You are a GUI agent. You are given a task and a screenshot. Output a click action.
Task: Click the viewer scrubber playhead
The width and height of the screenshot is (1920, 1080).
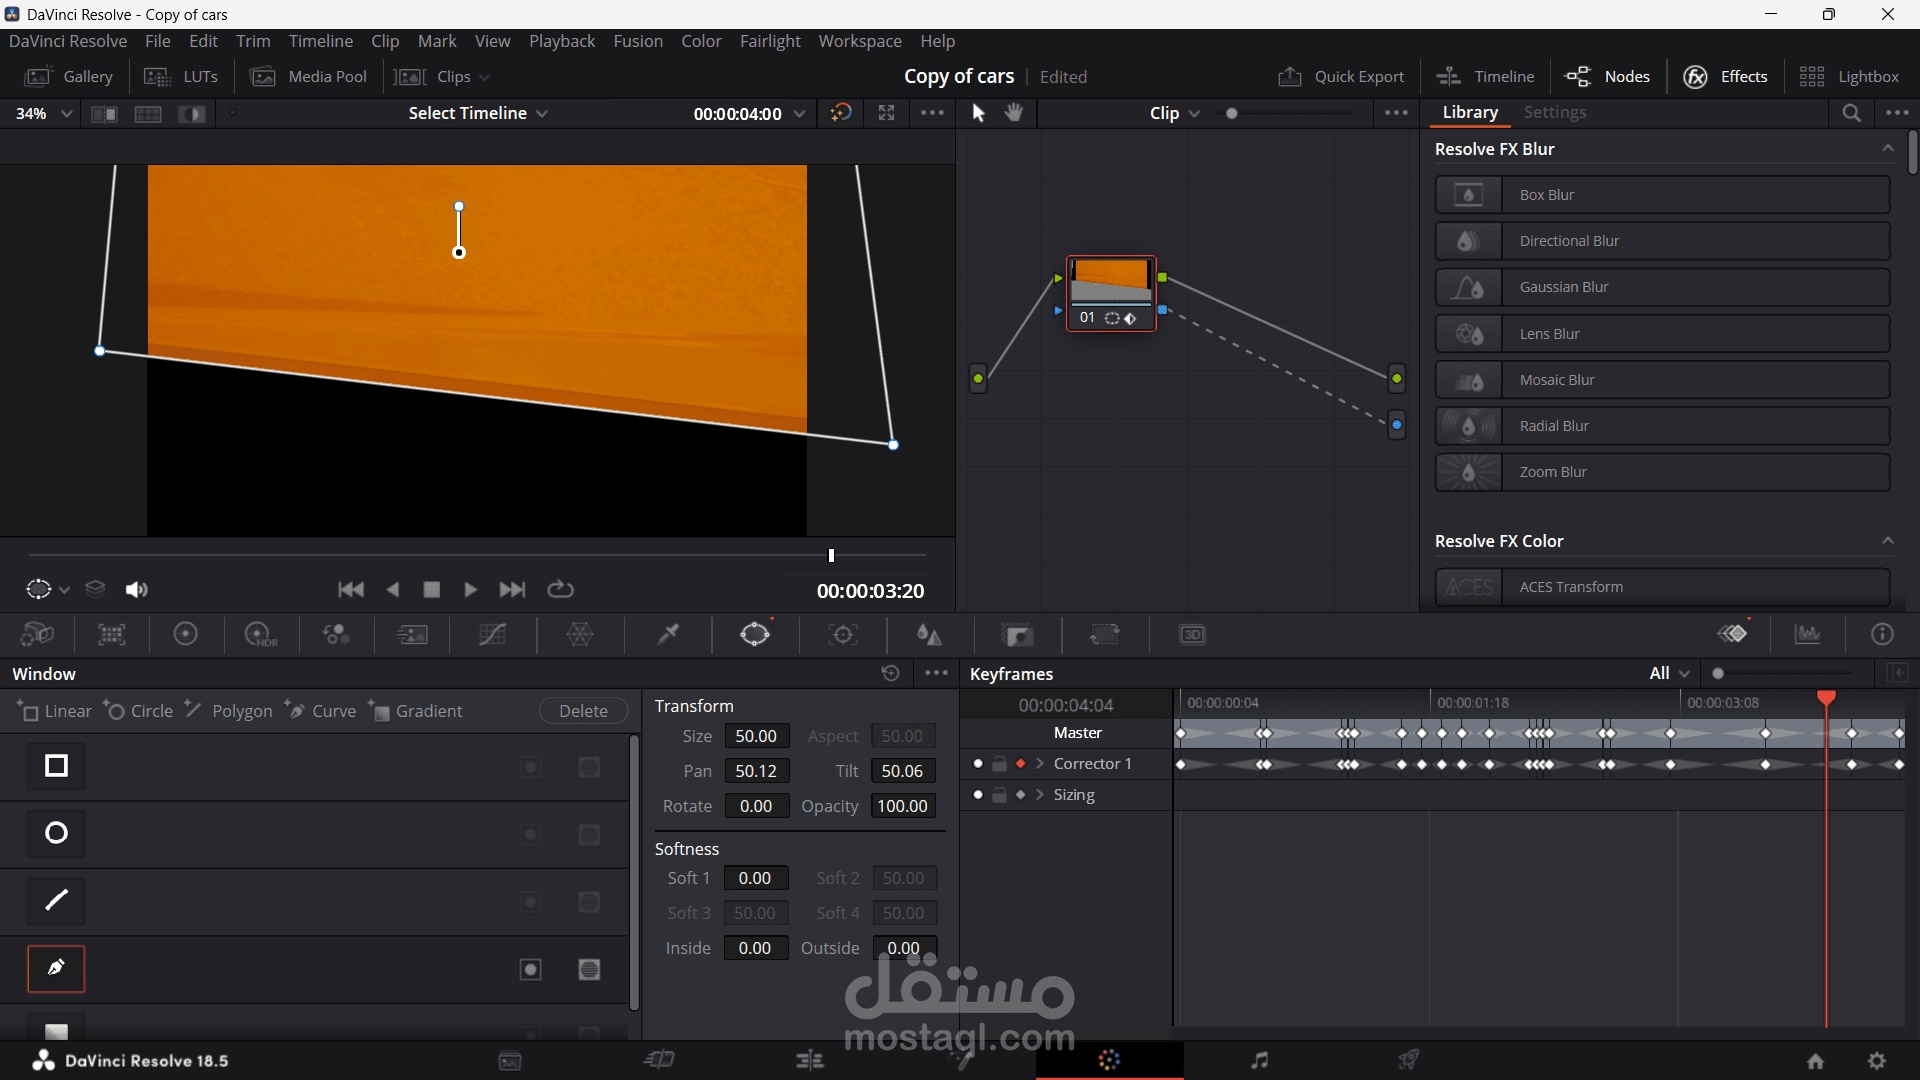(831, 555)
